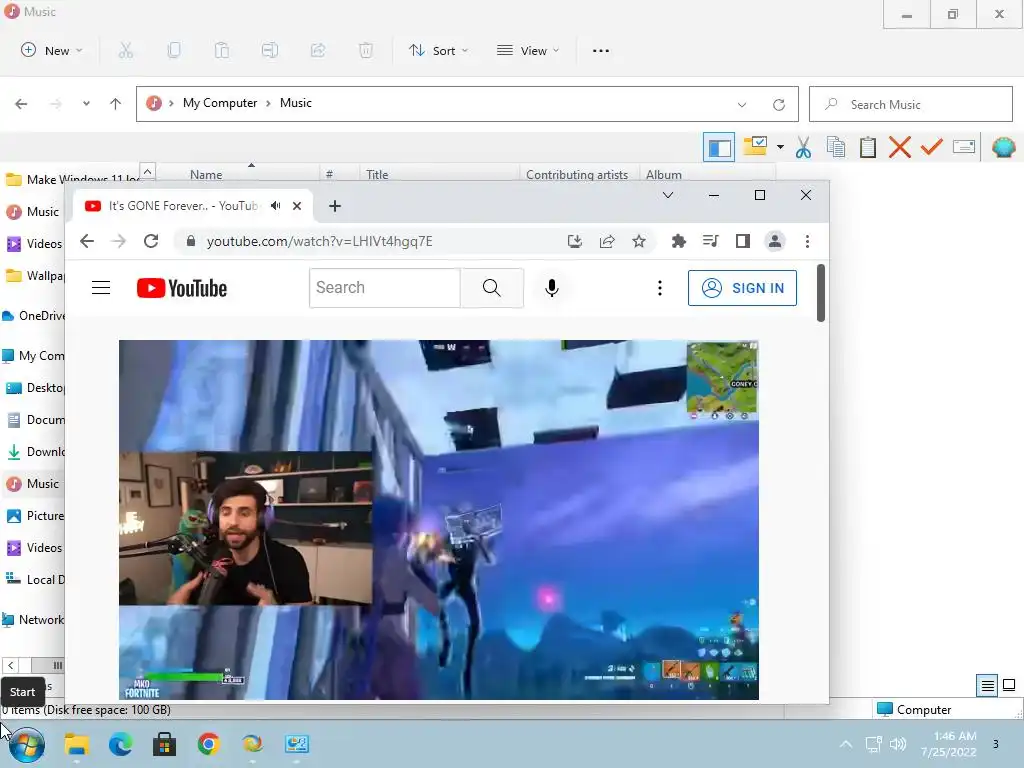1024x768 pixels.
Task: Toggle Chrome side panel
Action: (743, 242)
